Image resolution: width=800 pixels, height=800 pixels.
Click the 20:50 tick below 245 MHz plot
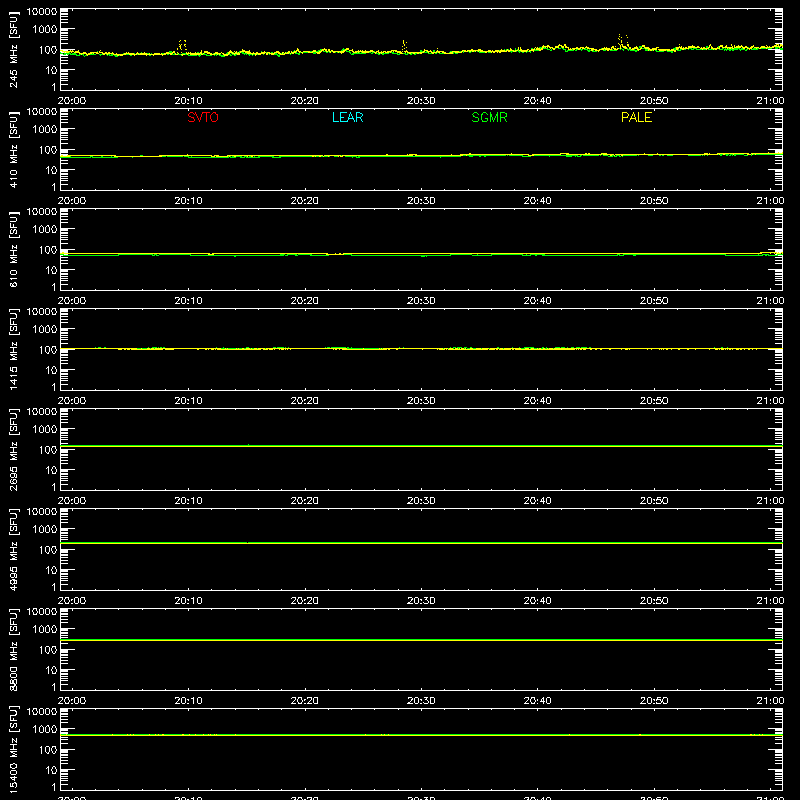tap(654, 101)
